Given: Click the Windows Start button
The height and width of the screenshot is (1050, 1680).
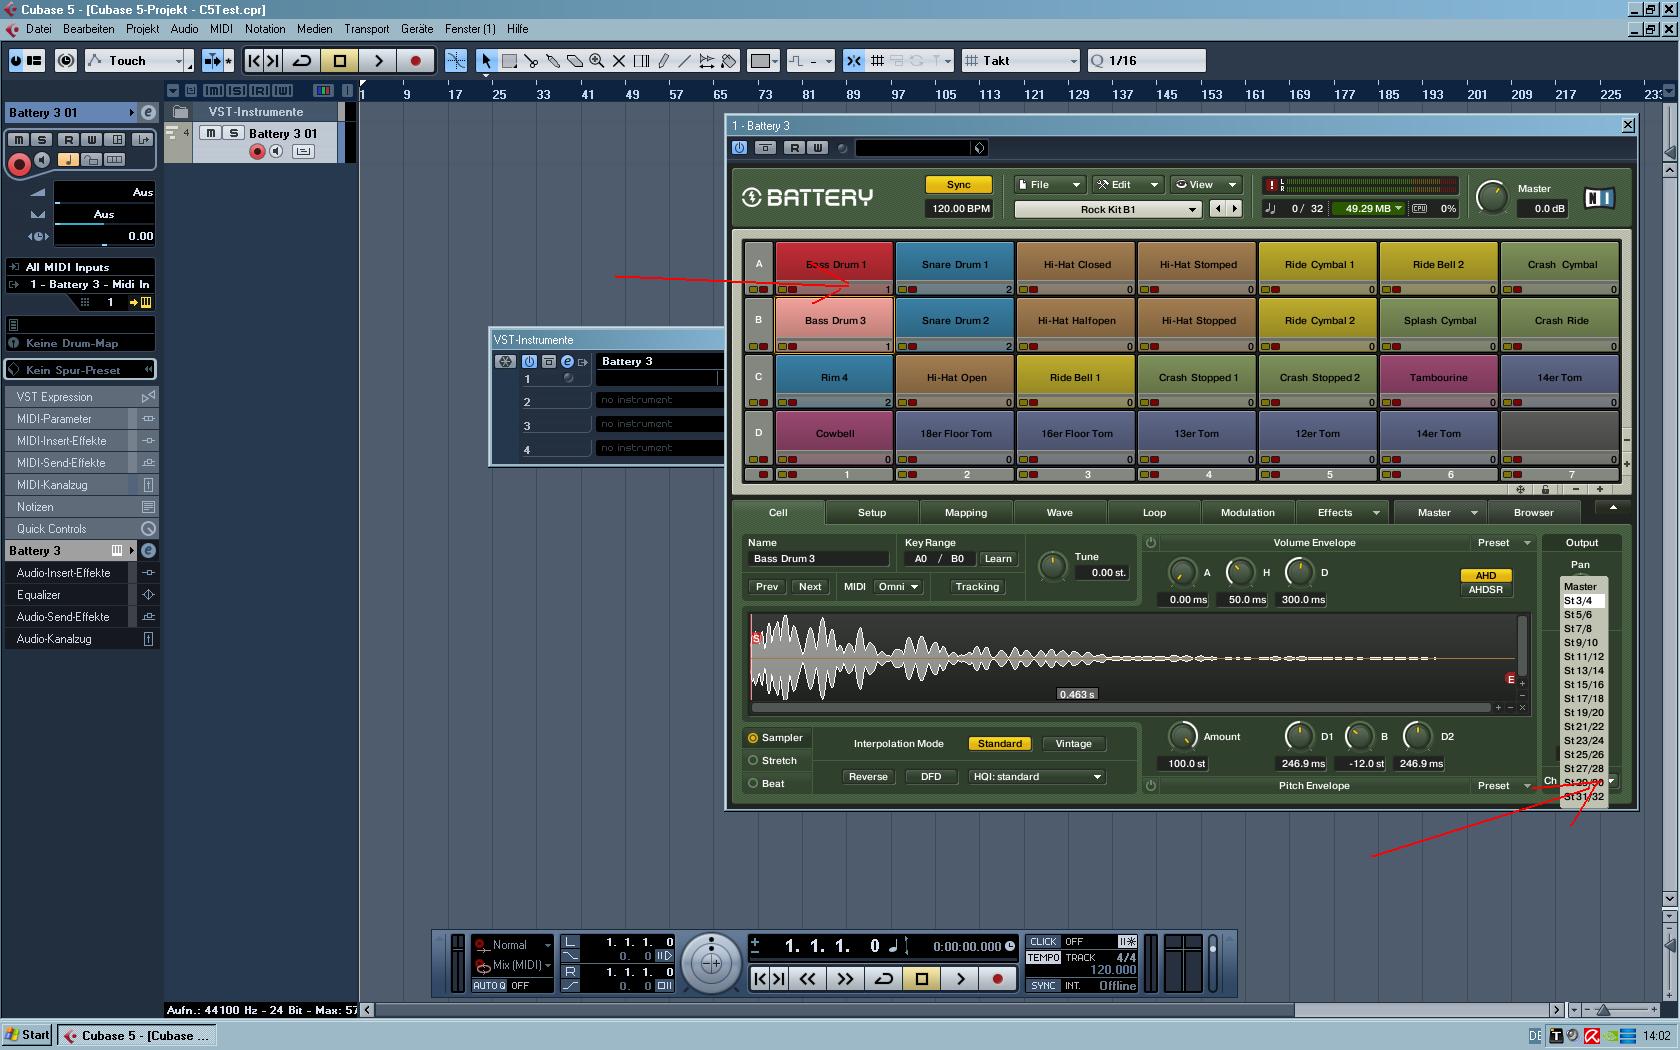Looking at the screenshot, I should tap(28, 1035).
